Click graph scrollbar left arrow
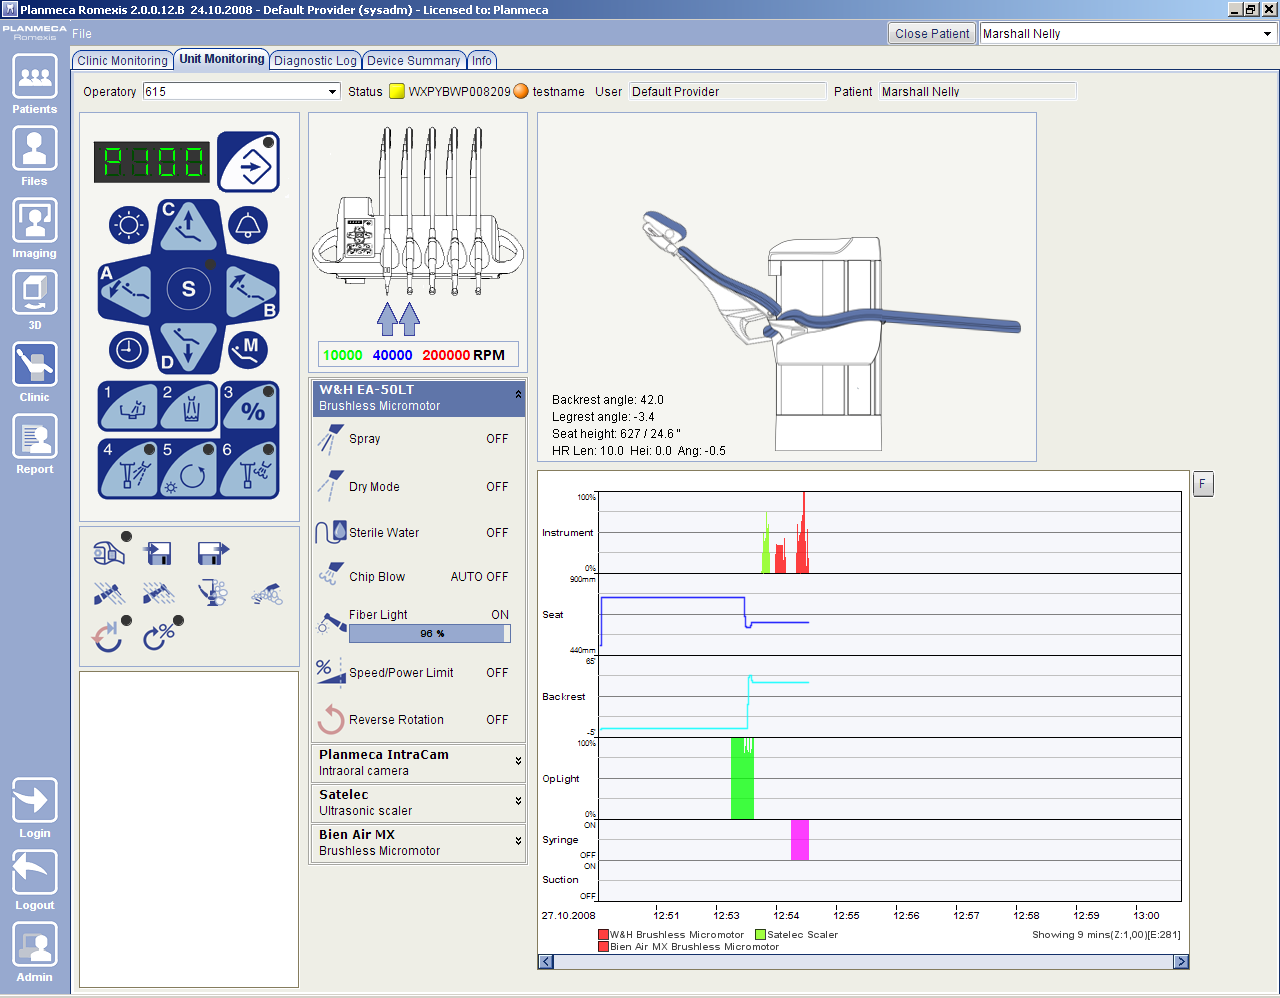The height and width of the screenshot is (998, 1280). [546, 962]
